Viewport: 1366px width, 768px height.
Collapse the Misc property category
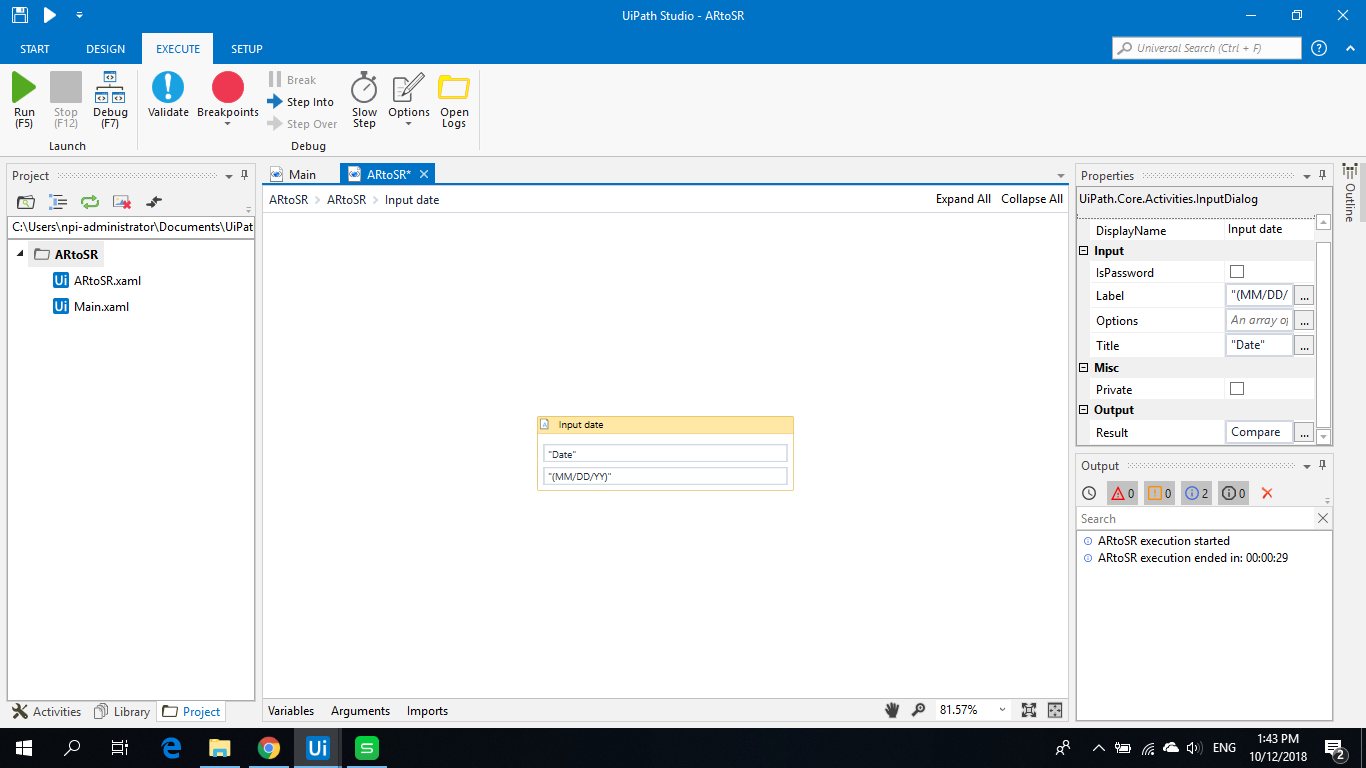pos(1085,368)
